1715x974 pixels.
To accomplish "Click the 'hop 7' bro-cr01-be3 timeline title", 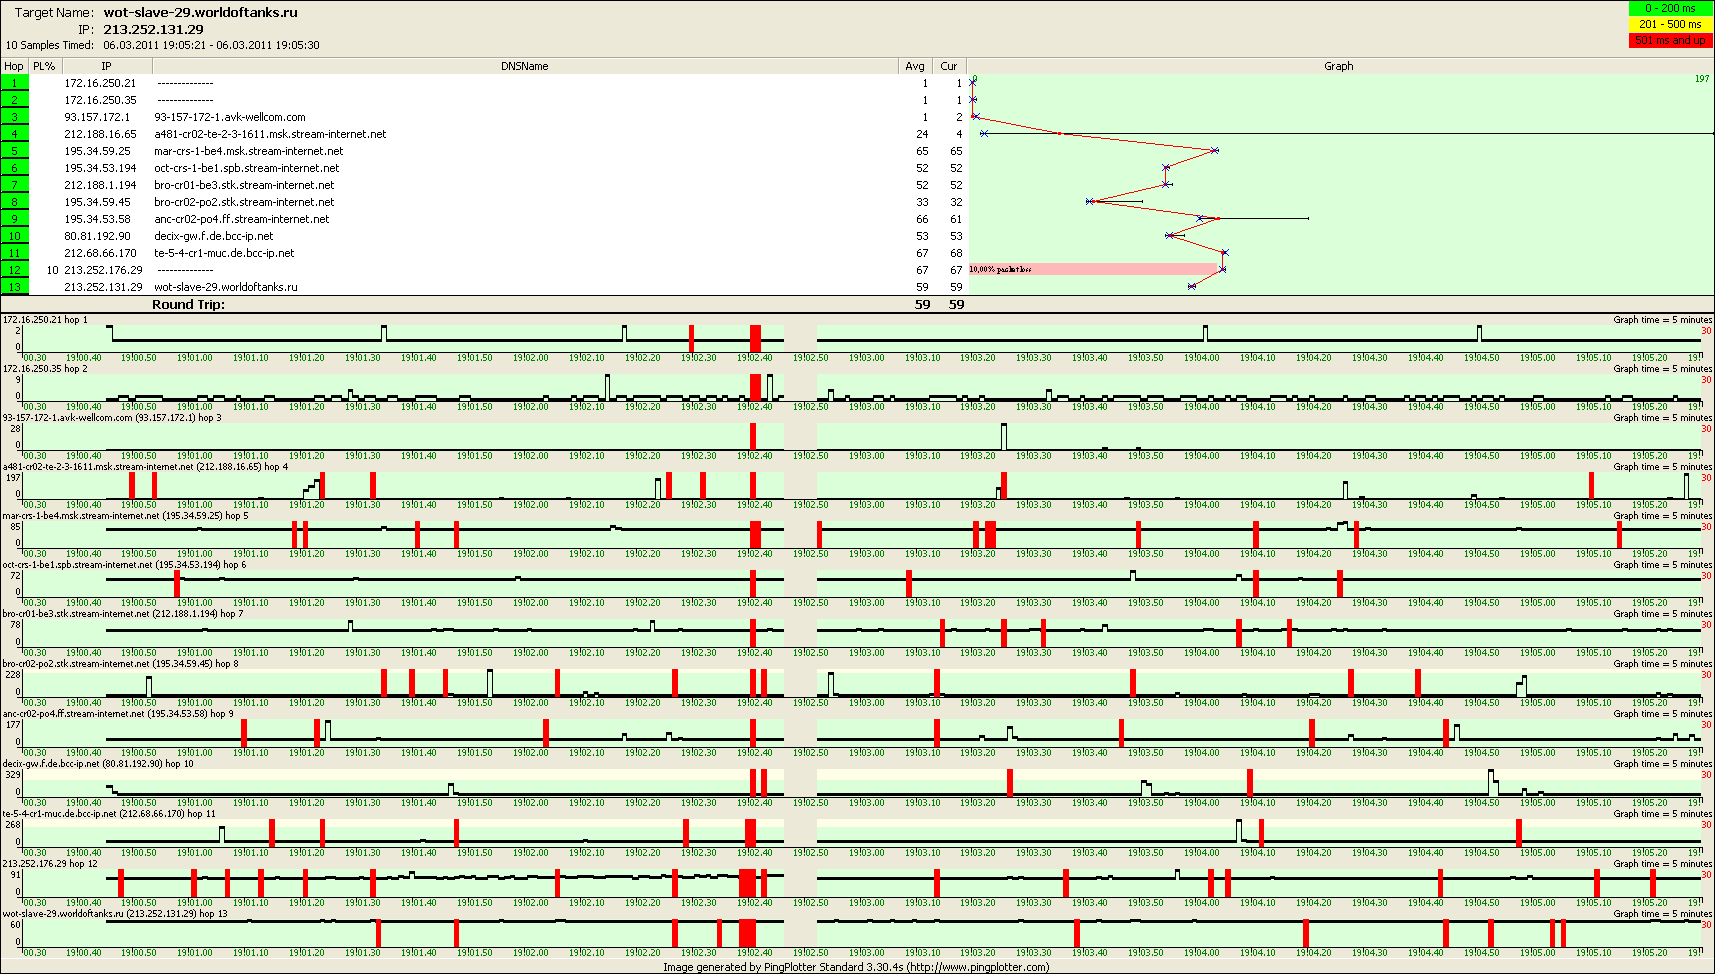I will [123, 614].
